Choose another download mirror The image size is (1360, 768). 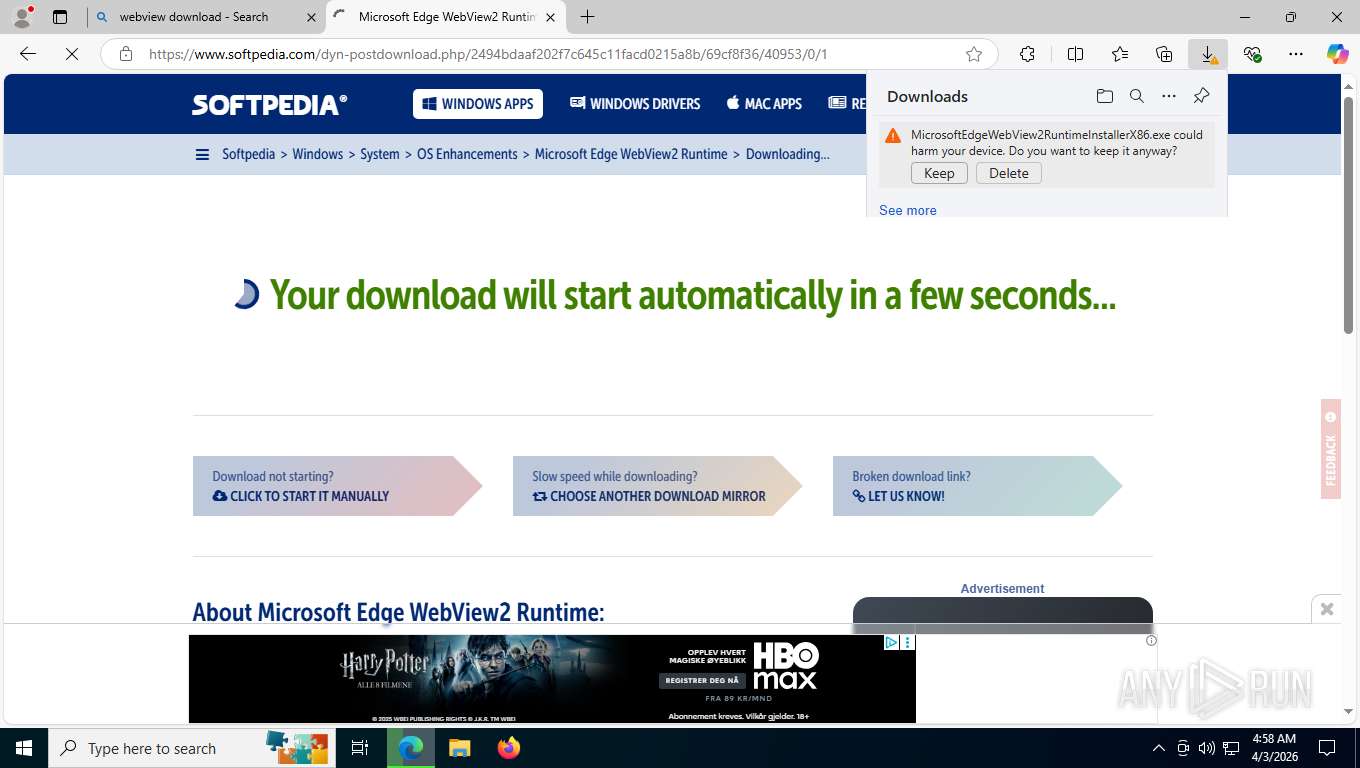pyautogui.click(x=658, y=486)
